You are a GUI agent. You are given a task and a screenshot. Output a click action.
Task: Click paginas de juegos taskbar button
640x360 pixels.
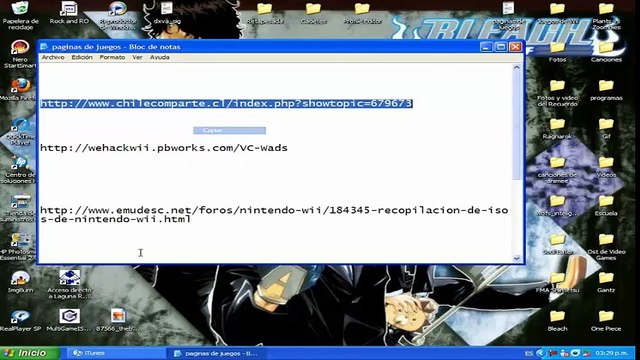point(217,353)
